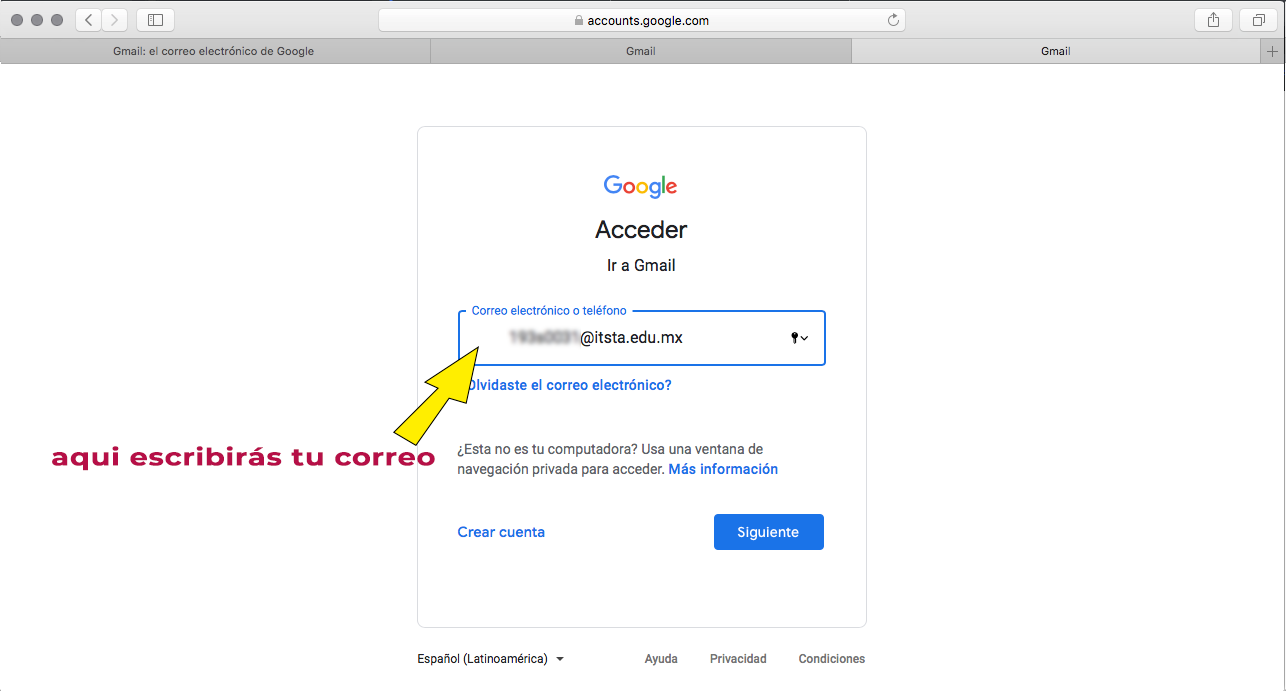Expand the Español (Latinoamérica) language selector
The image size is (1286, 691).
tap(491, 659)
